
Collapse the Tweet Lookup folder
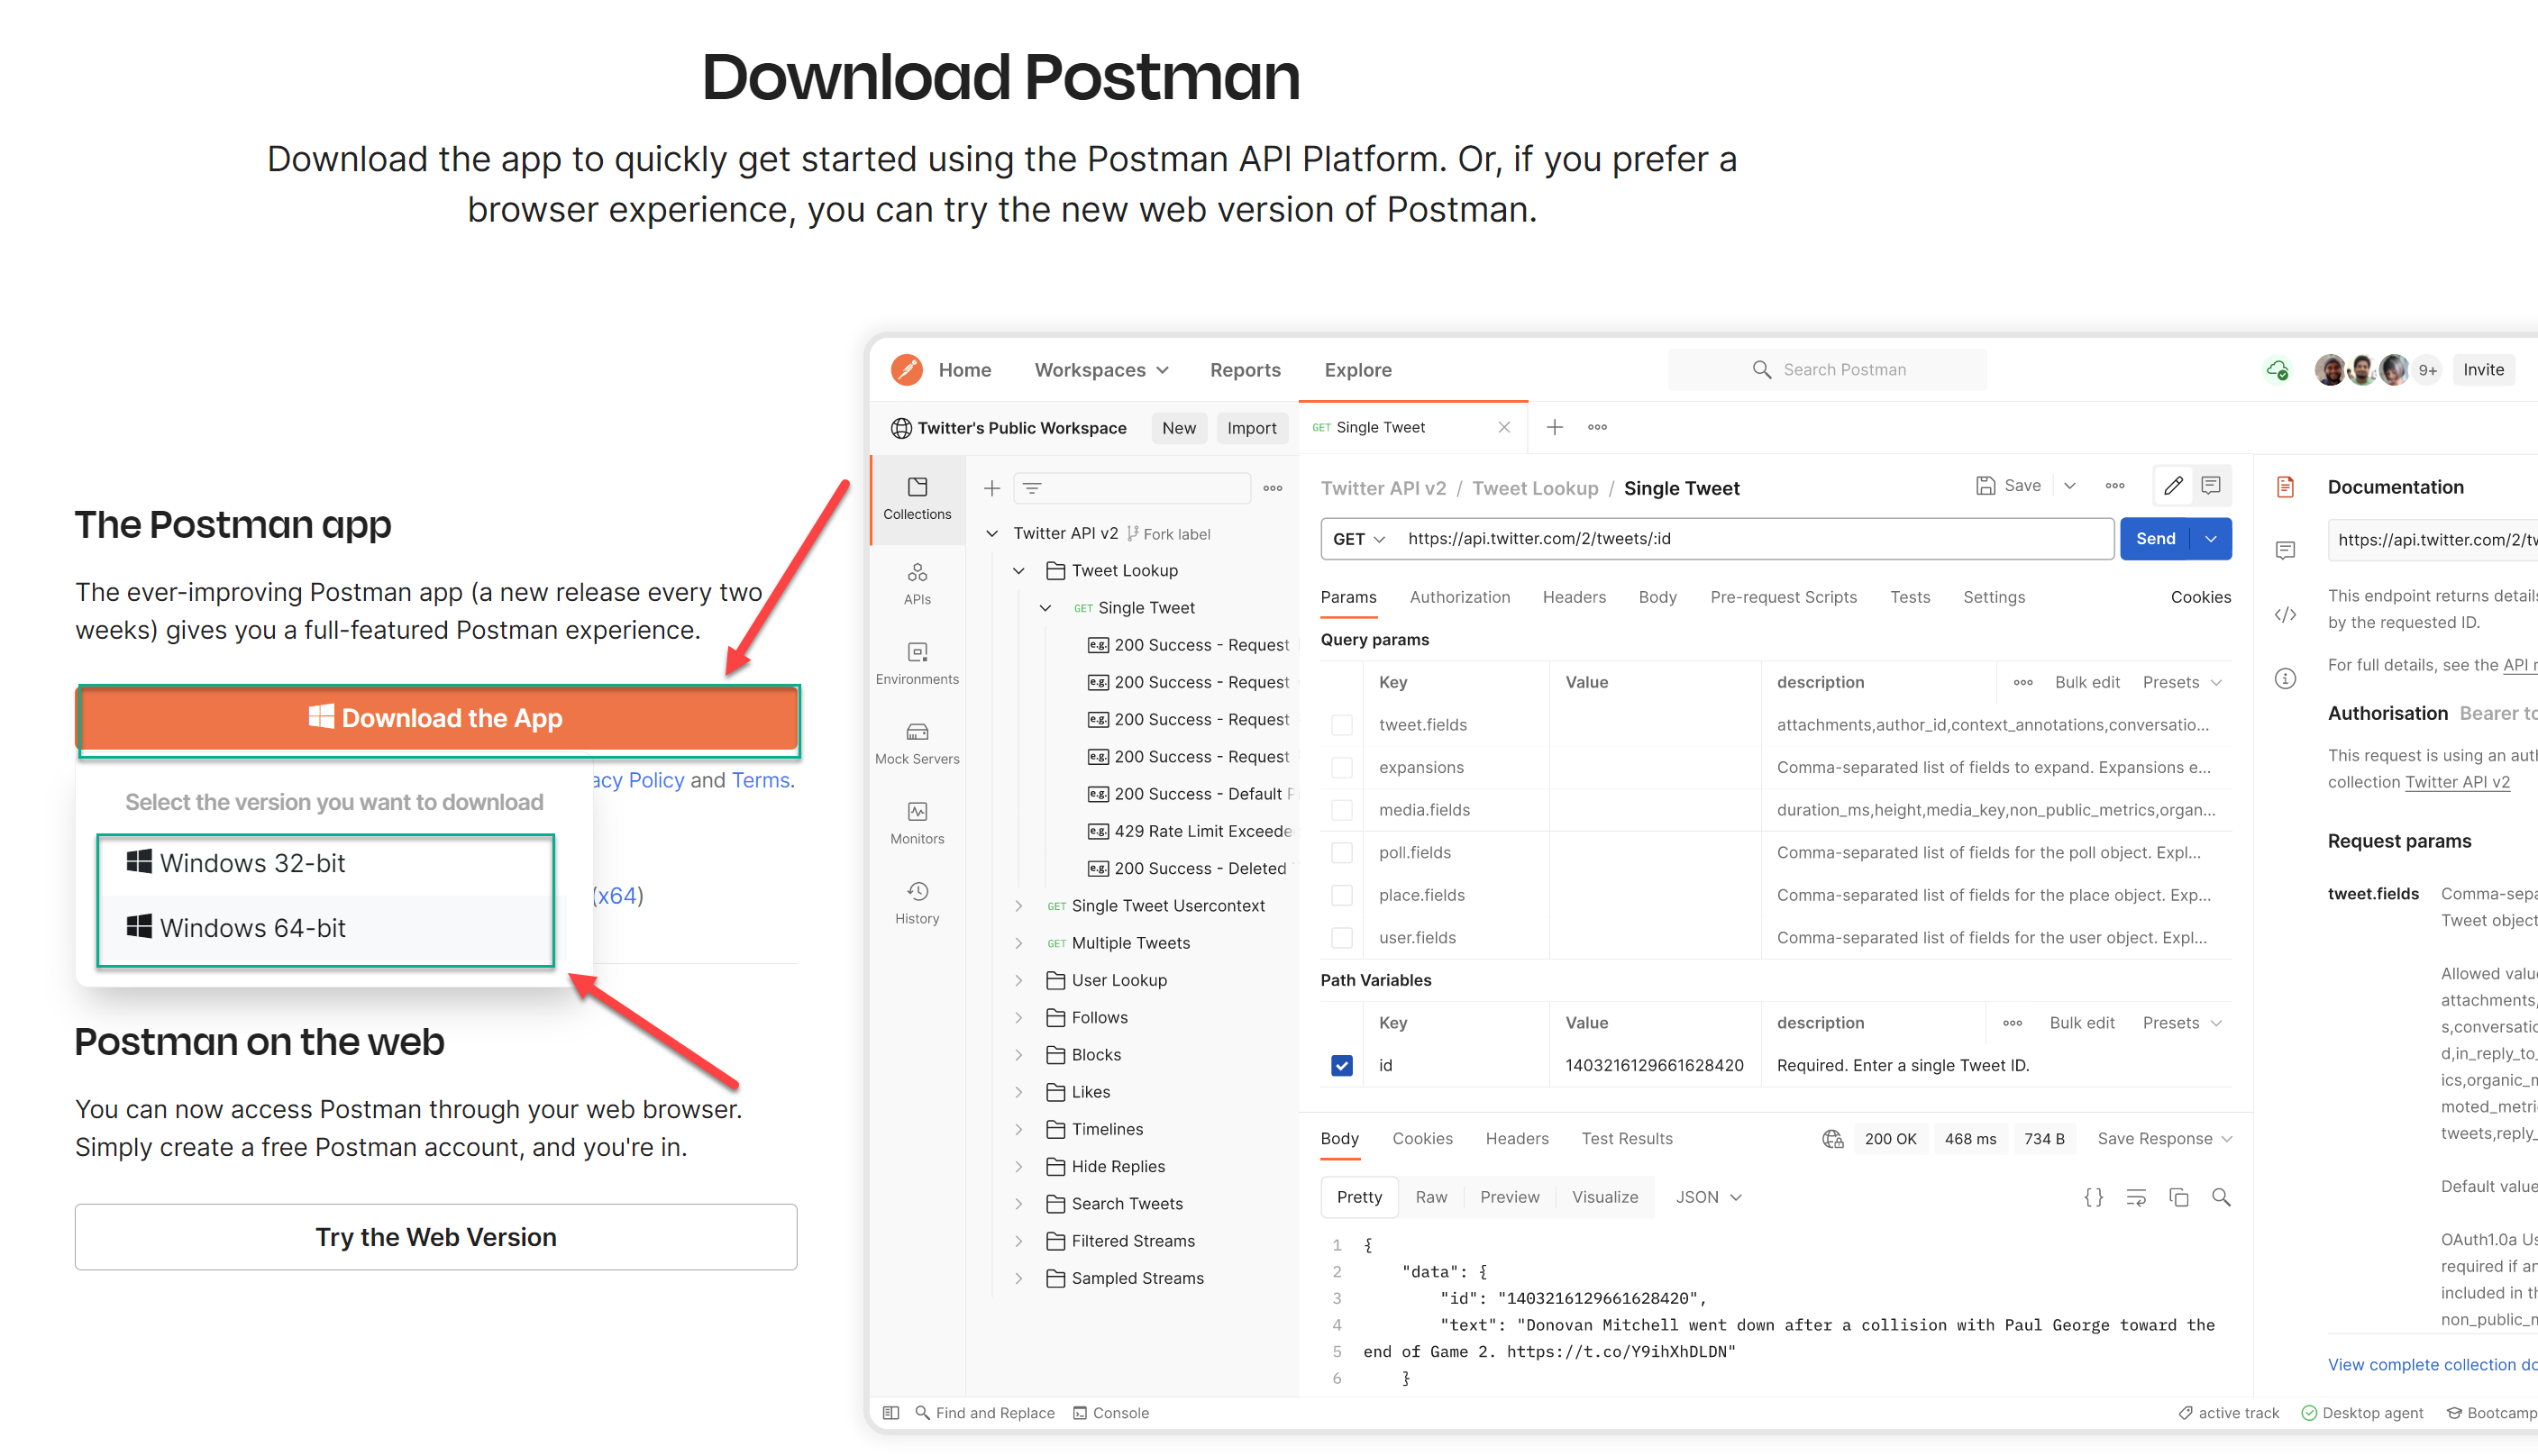click(1018, 570)
